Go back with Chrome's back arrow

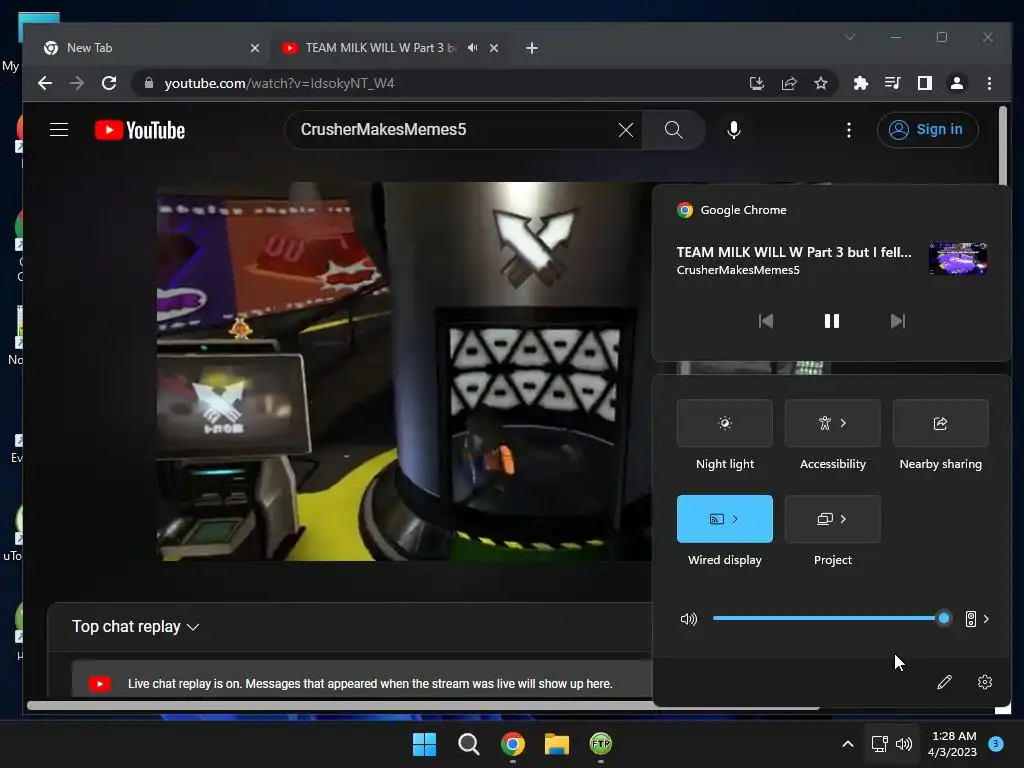(44, 83)
